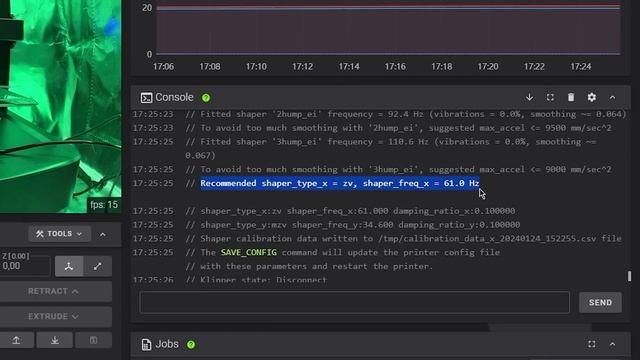Expand Jobs panel to fullscreen
The width and height of the screenshot is (640, 360).
(592, 344)
